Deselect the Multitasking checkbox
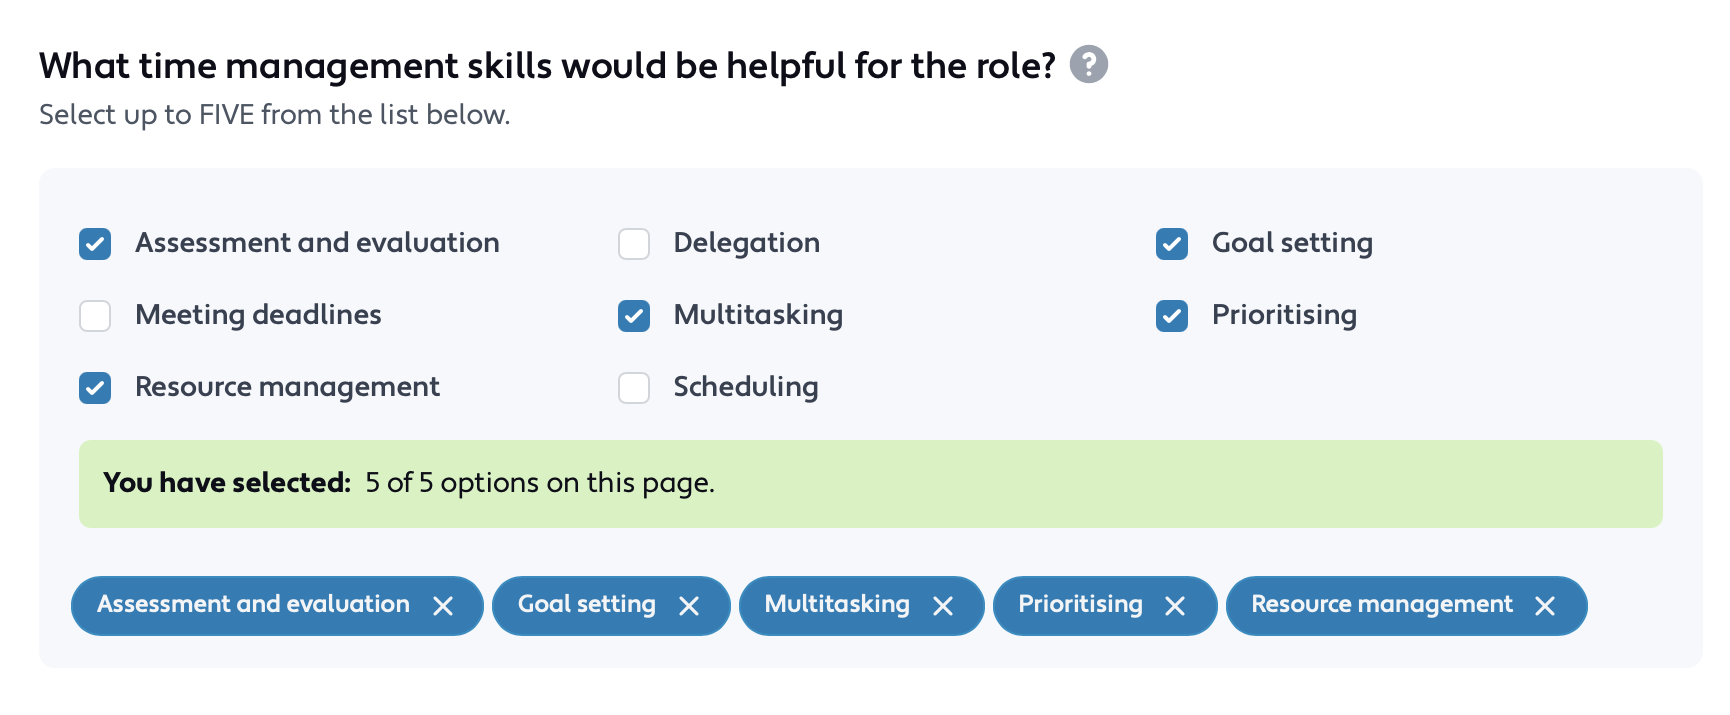Viewport: 1730px width, 715px height. tap(634, 316)
